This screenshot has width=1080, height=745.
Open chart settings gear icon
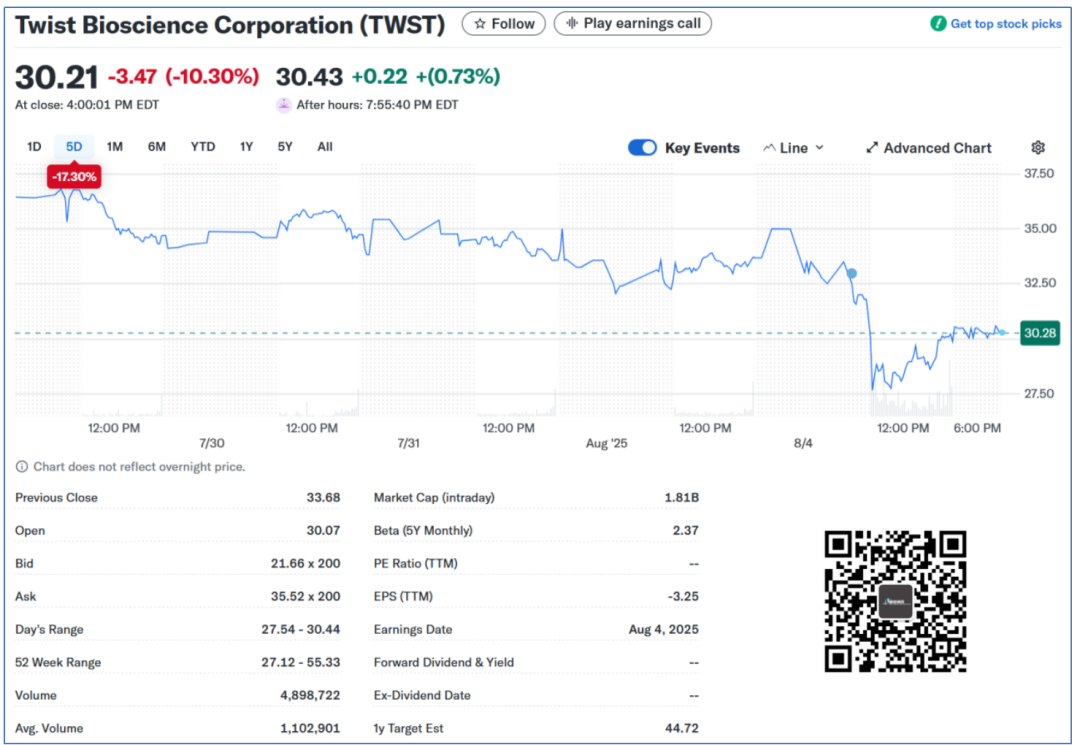pyautogui.click(x=1038, y=148)
